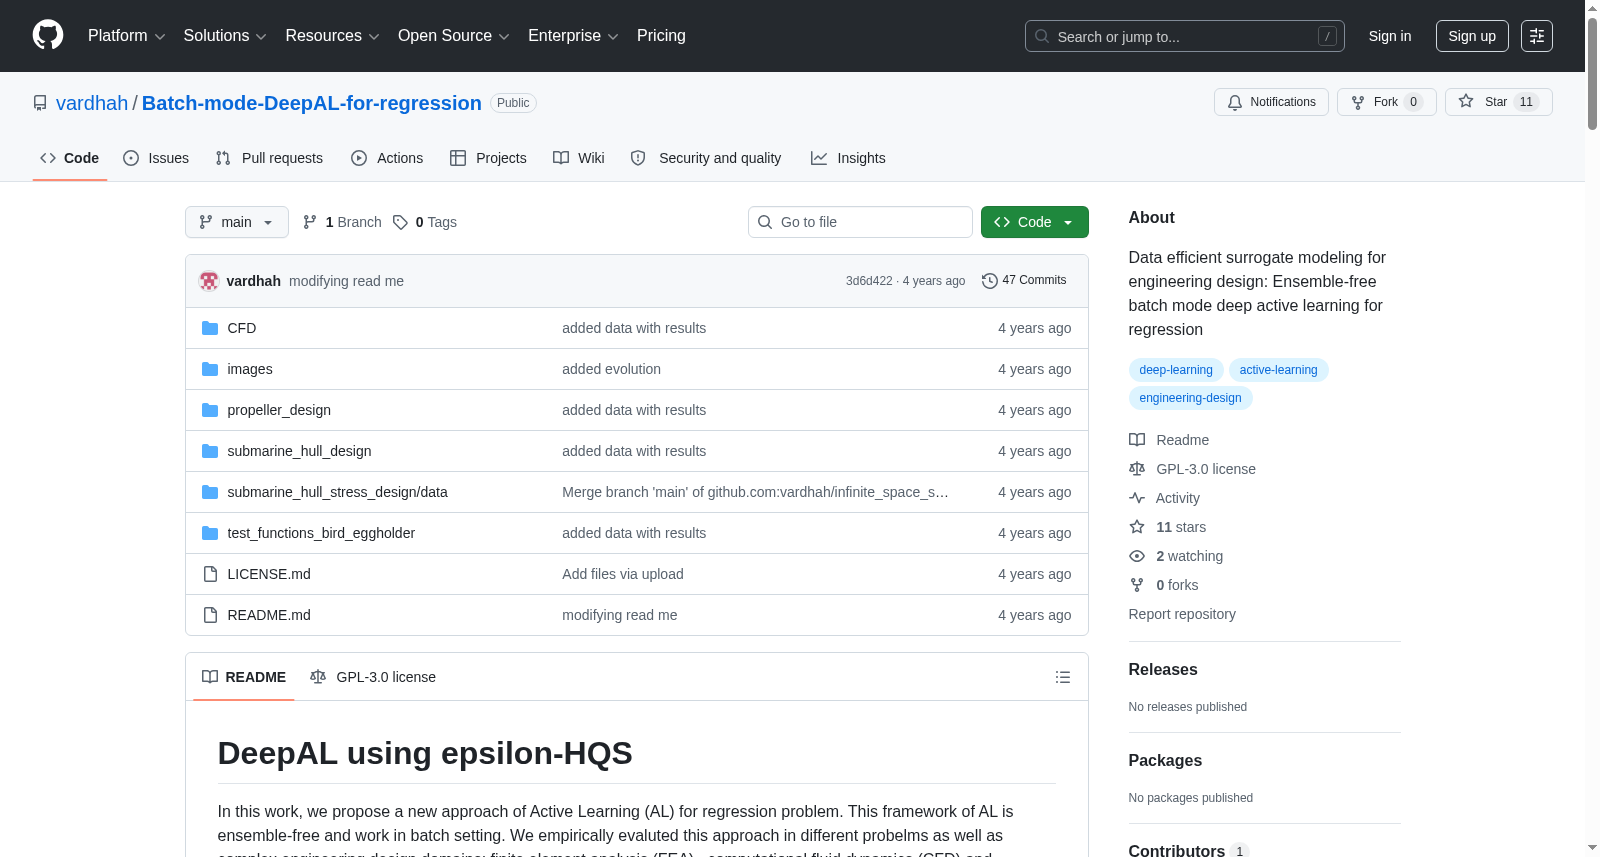
Task: Click the submarine_hull_design folder icon
Action: click(210, 451)
